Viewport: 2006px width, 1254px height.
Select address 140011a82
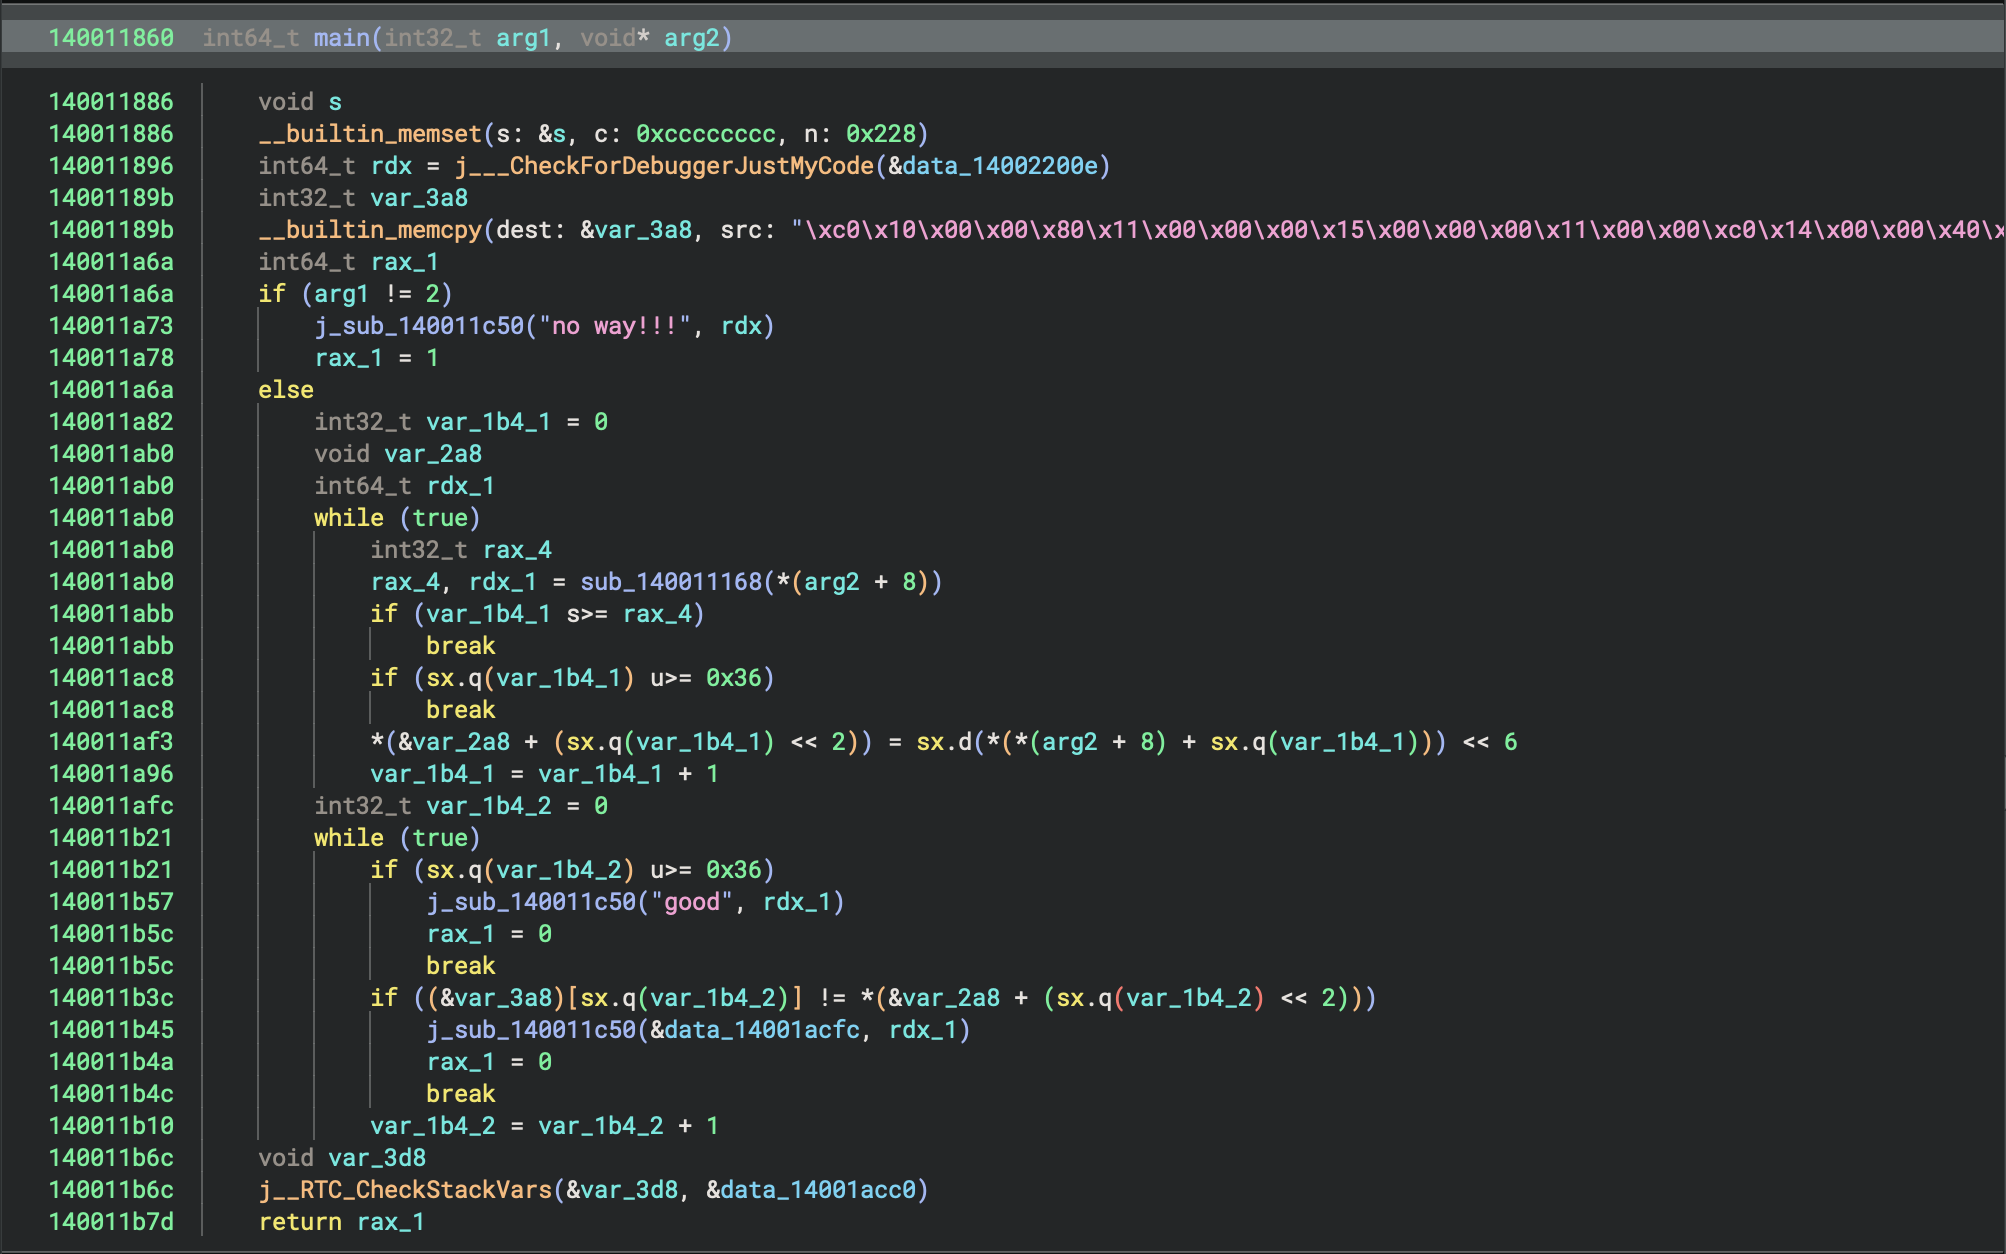tap(111, 422)
